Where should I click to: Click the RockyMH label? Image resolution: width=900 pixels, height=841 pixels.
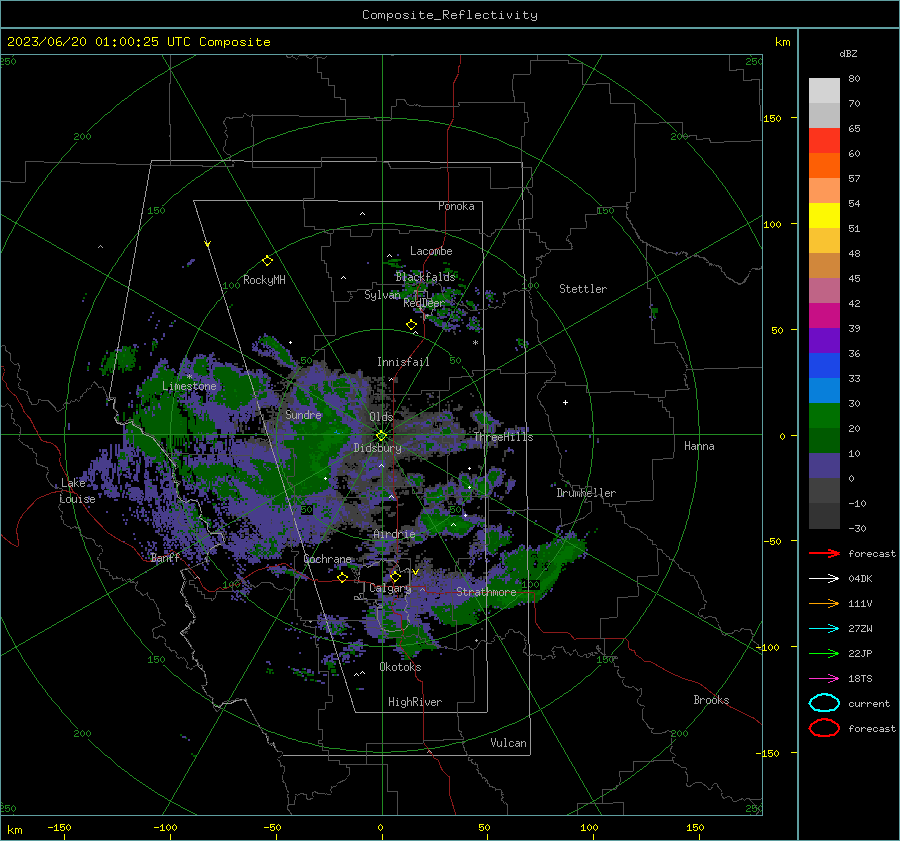click(264, 280)
